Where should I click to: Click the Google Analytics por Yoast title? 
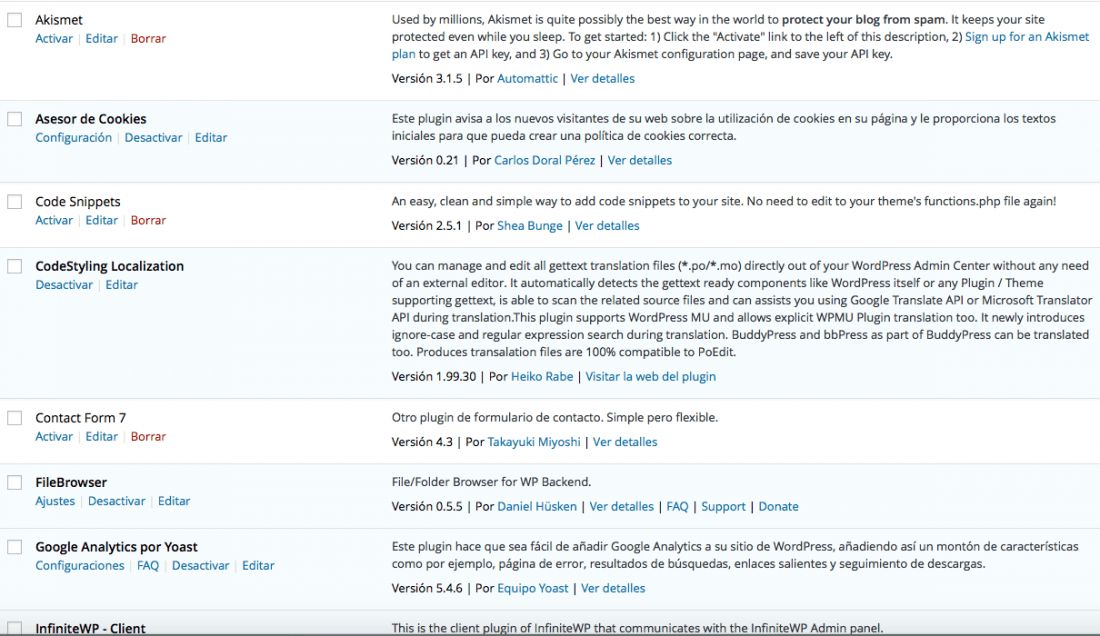pyautogui.click(x=116, y=547)
